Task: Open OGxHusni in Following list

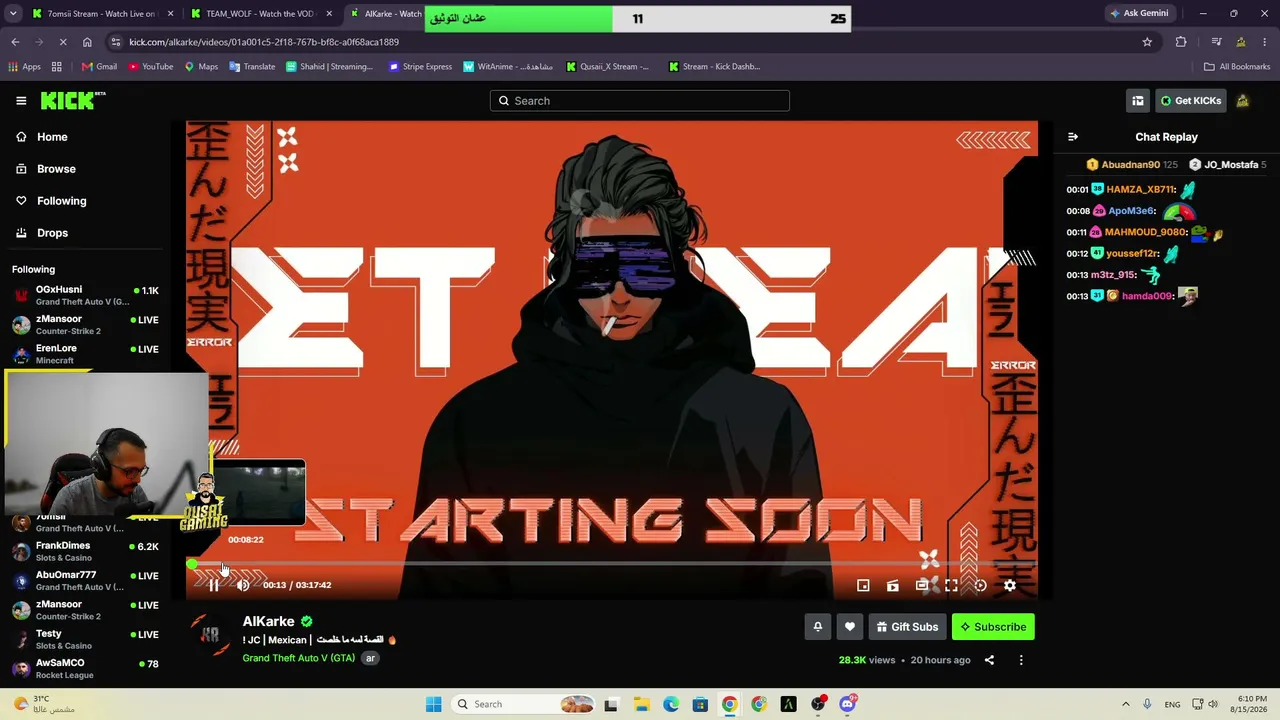Action: (85, 295)
